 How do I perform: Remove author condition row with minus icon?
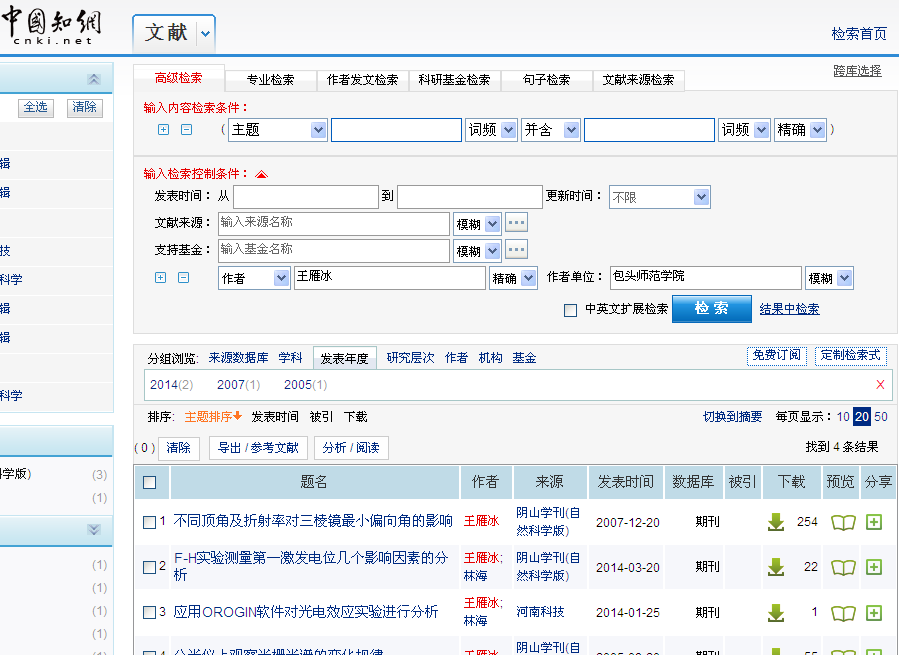[x=184, y=278]
